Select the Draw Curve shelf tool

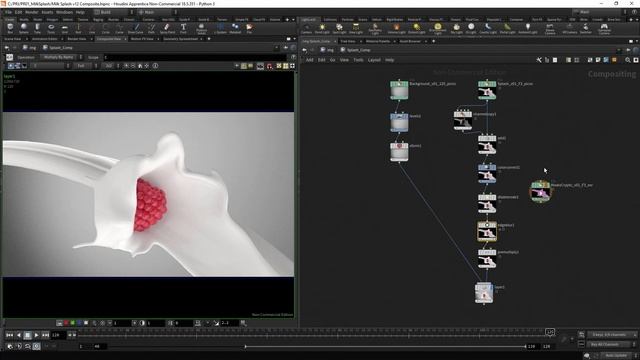pyautogui.click(x=136, y=28)
